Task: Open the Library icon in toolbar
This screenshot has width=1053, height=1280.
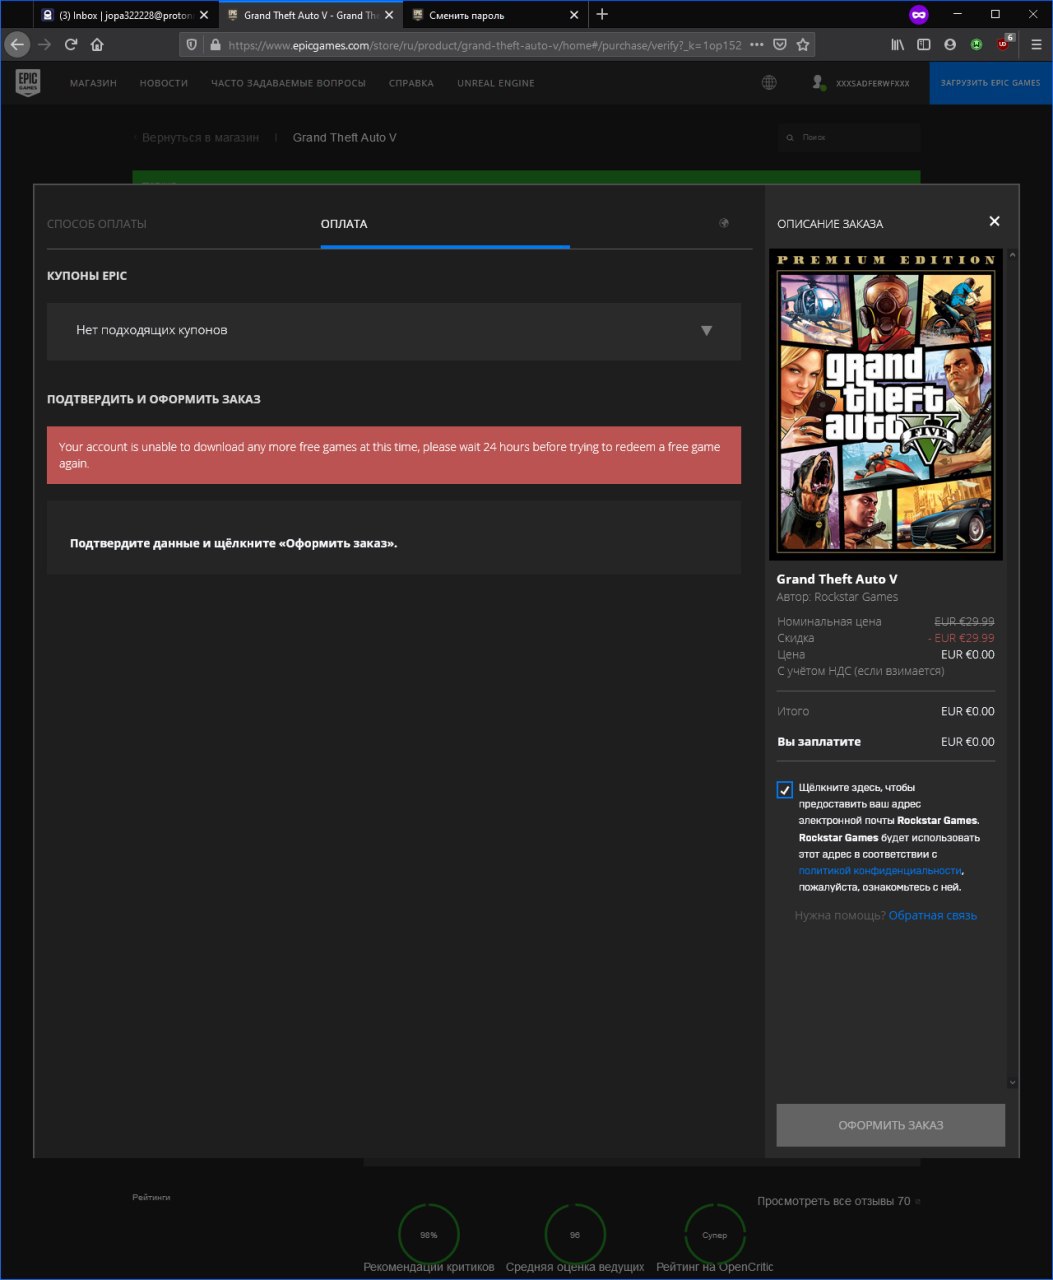Action: pyautogui.click(x=897, y=44)
